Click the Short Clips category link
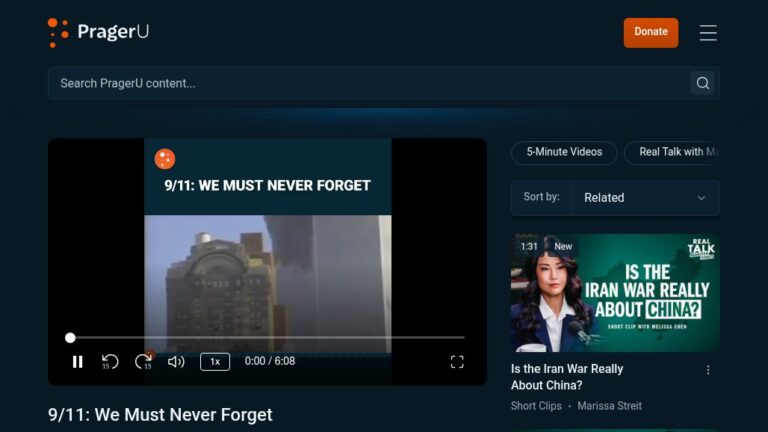 [x=536, y=406]
